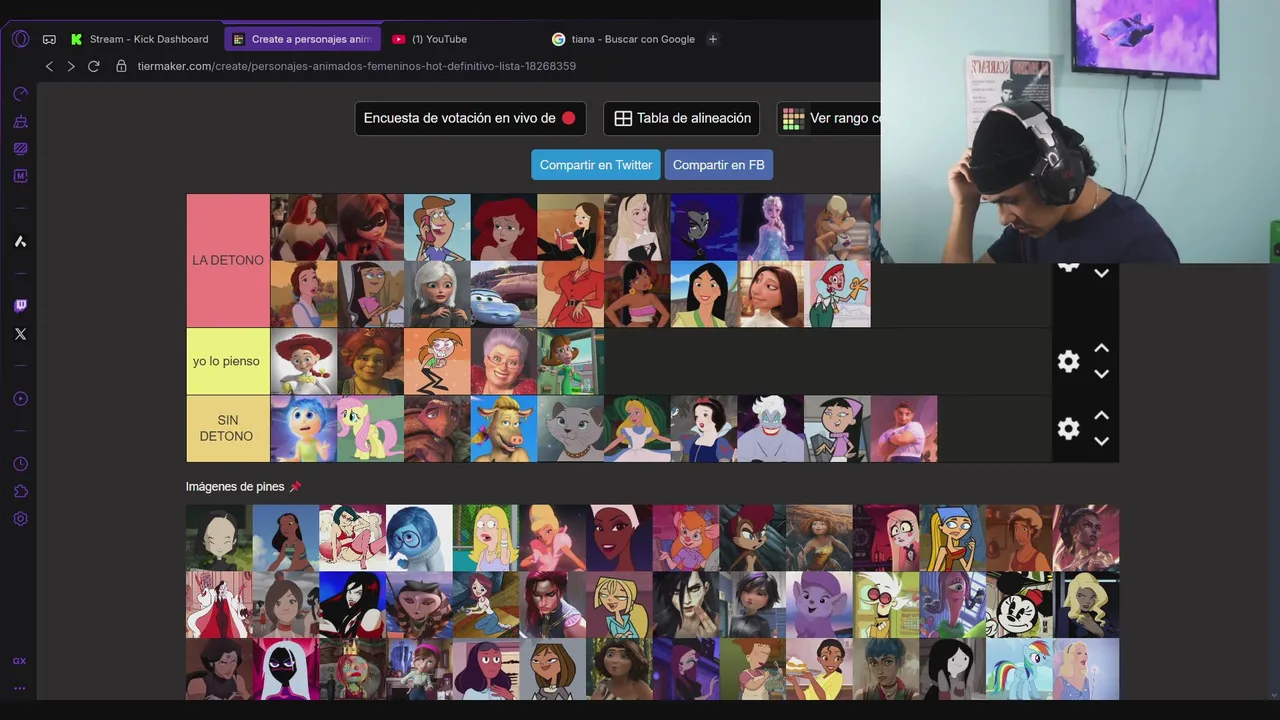Screen dimensions: 1280x720
Task: Open settings gear for 'SIN DETONO' row
Action: (x=1068, y=428)
